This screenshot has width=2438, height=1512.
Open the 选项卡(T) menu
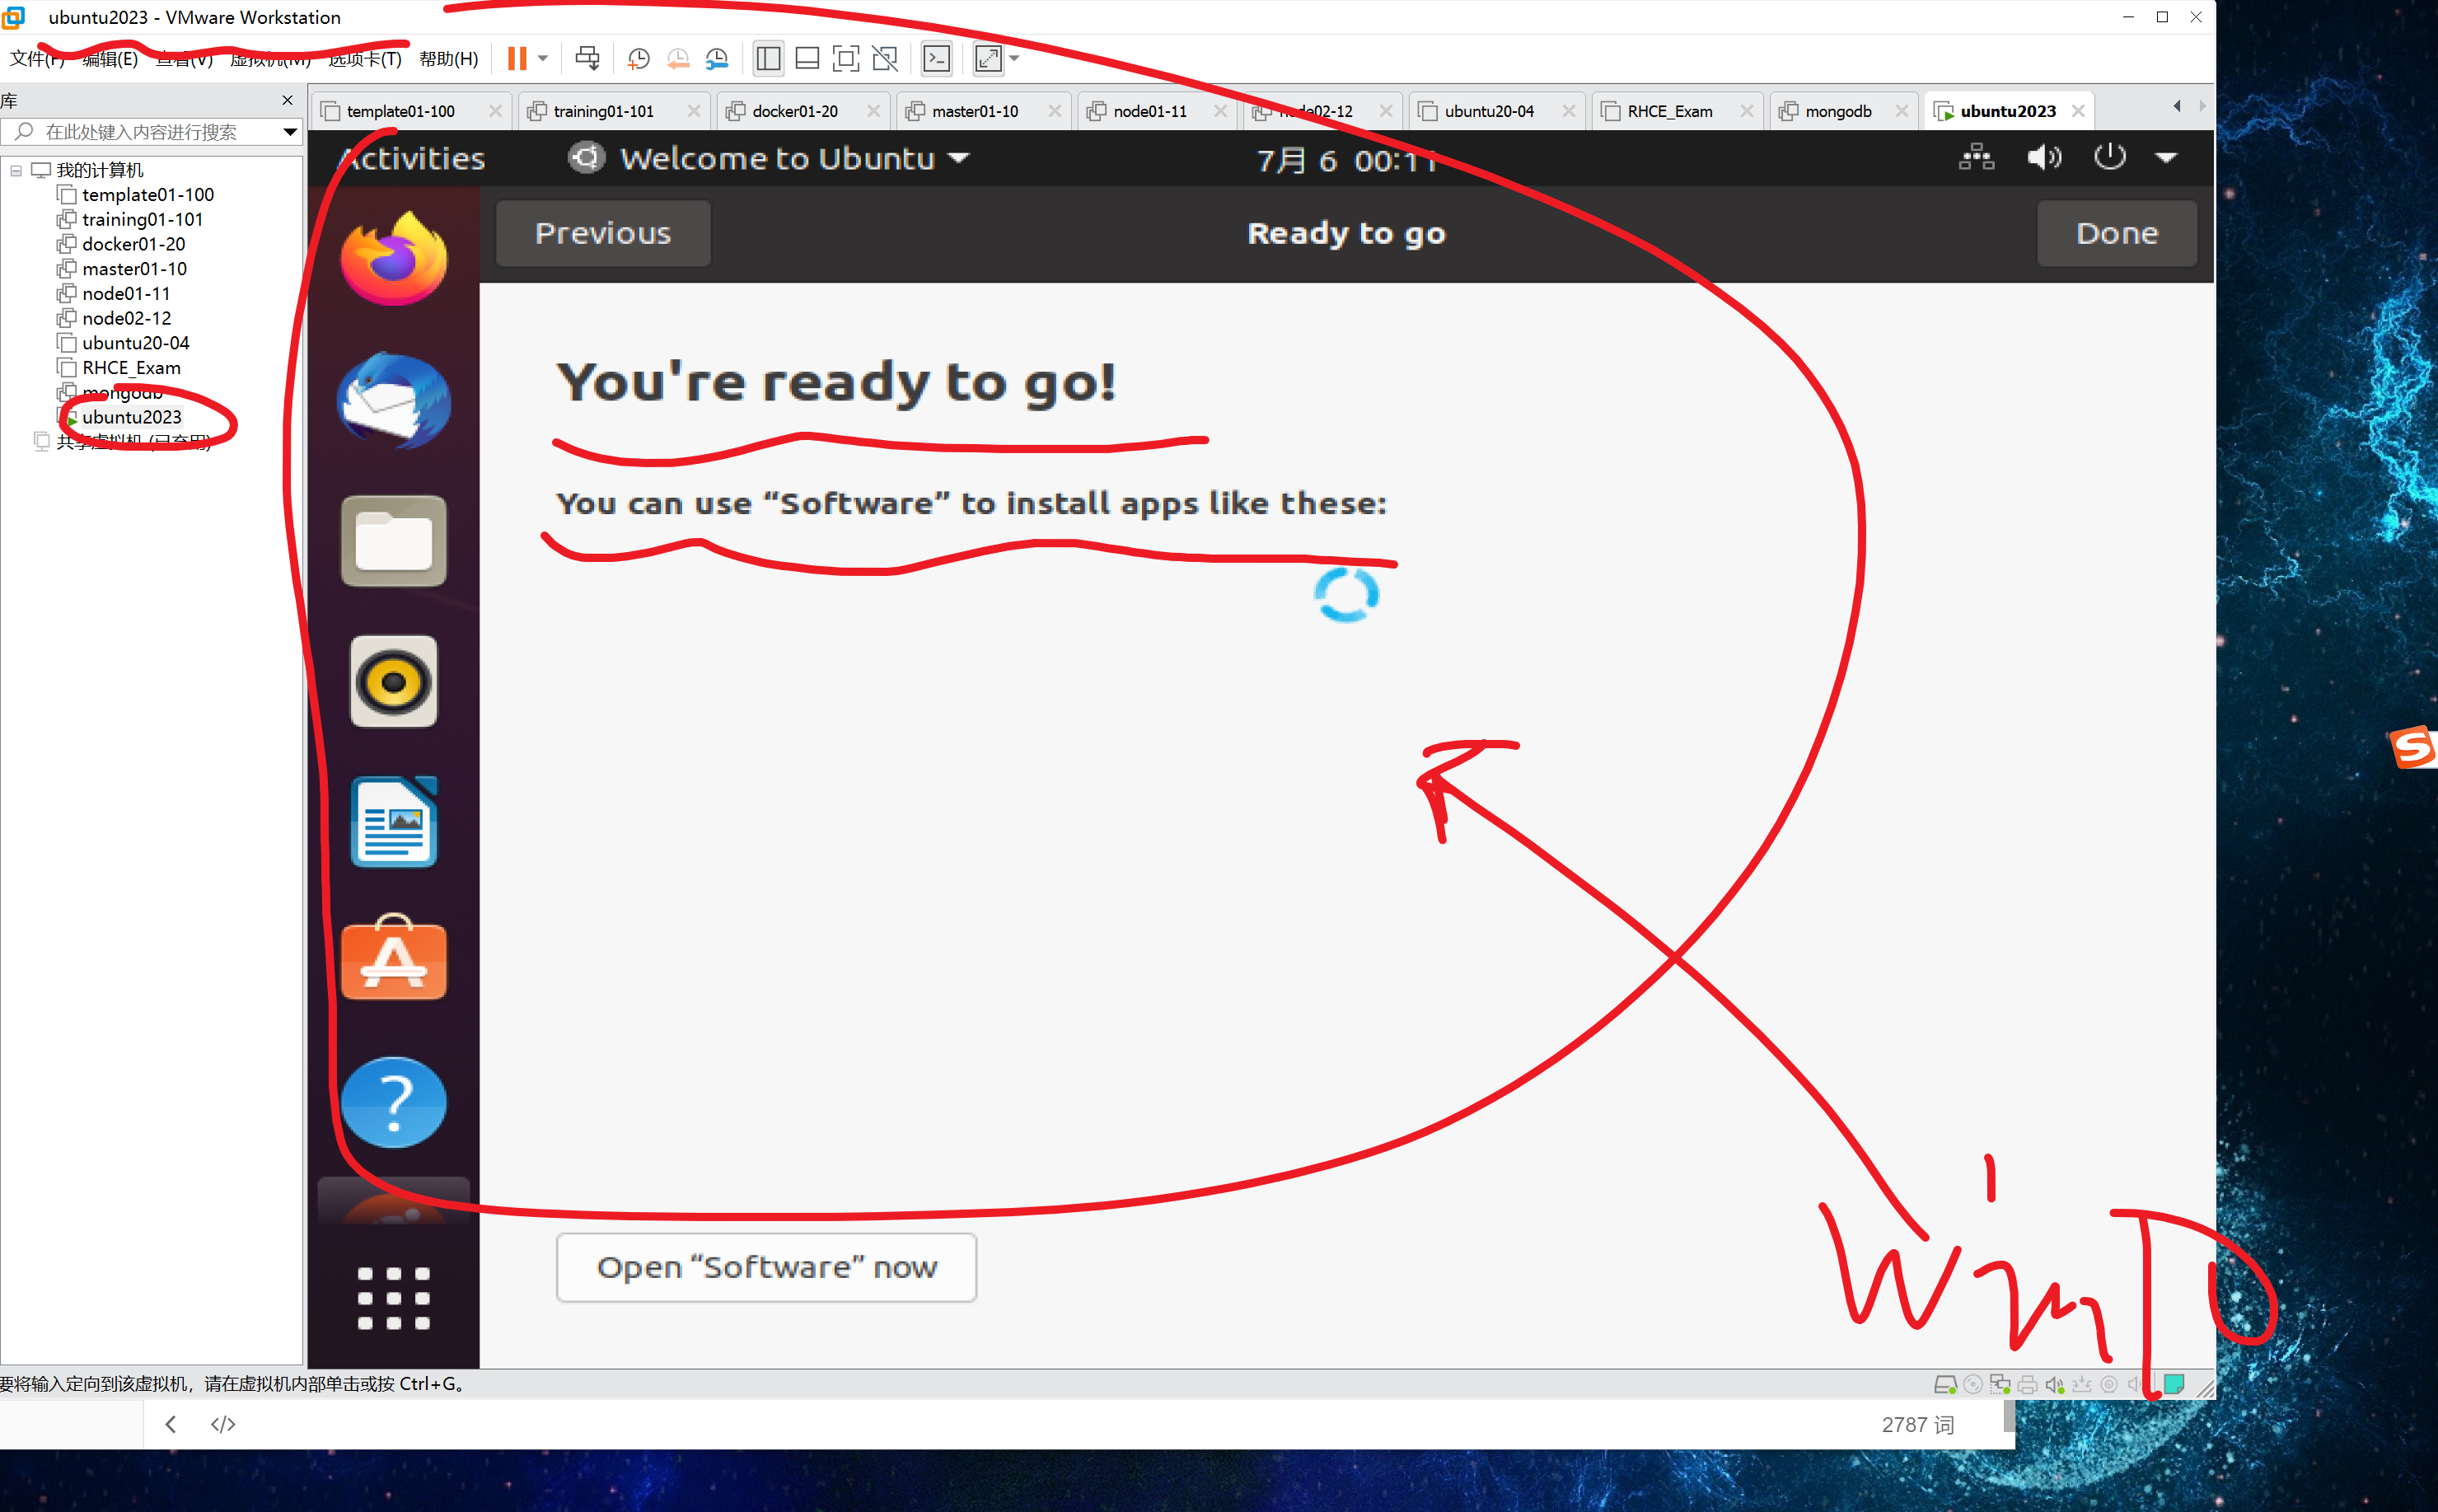[x=365, y=59]
